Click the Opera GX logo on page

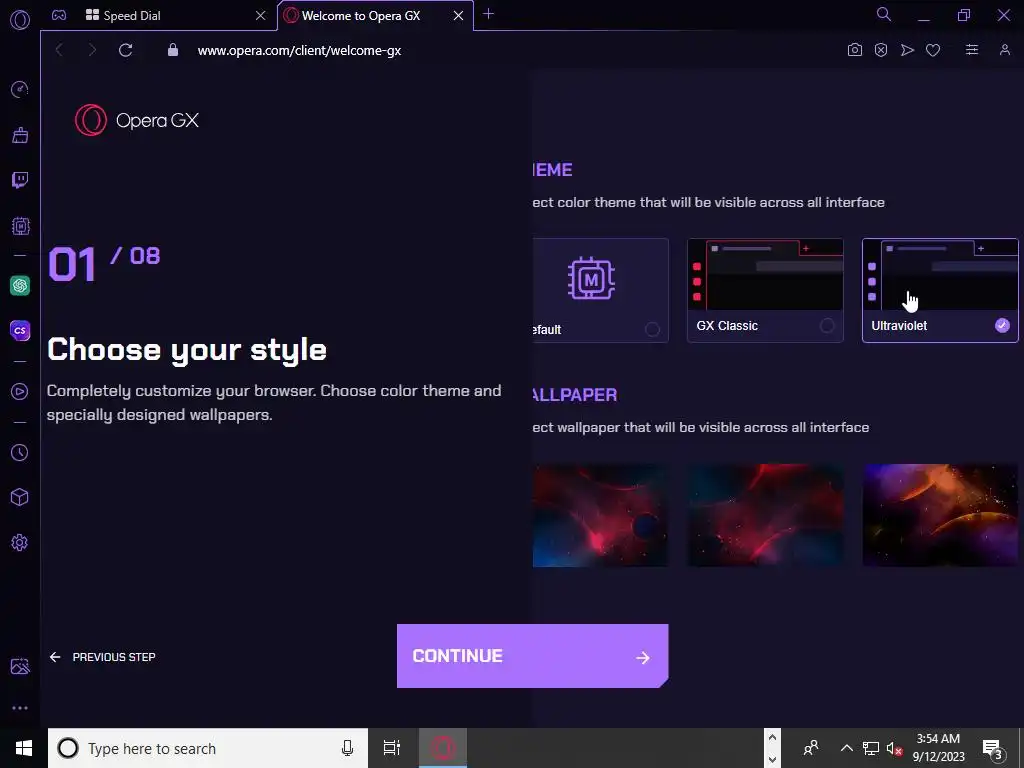pyautogui.click(x=136, y=120)
